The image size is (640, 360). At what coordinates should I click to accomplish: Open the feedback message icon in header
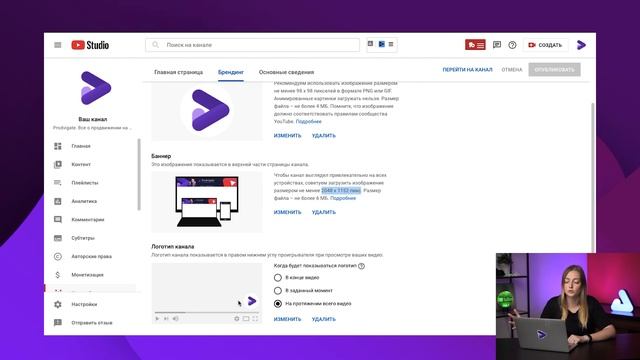[497, 45]
